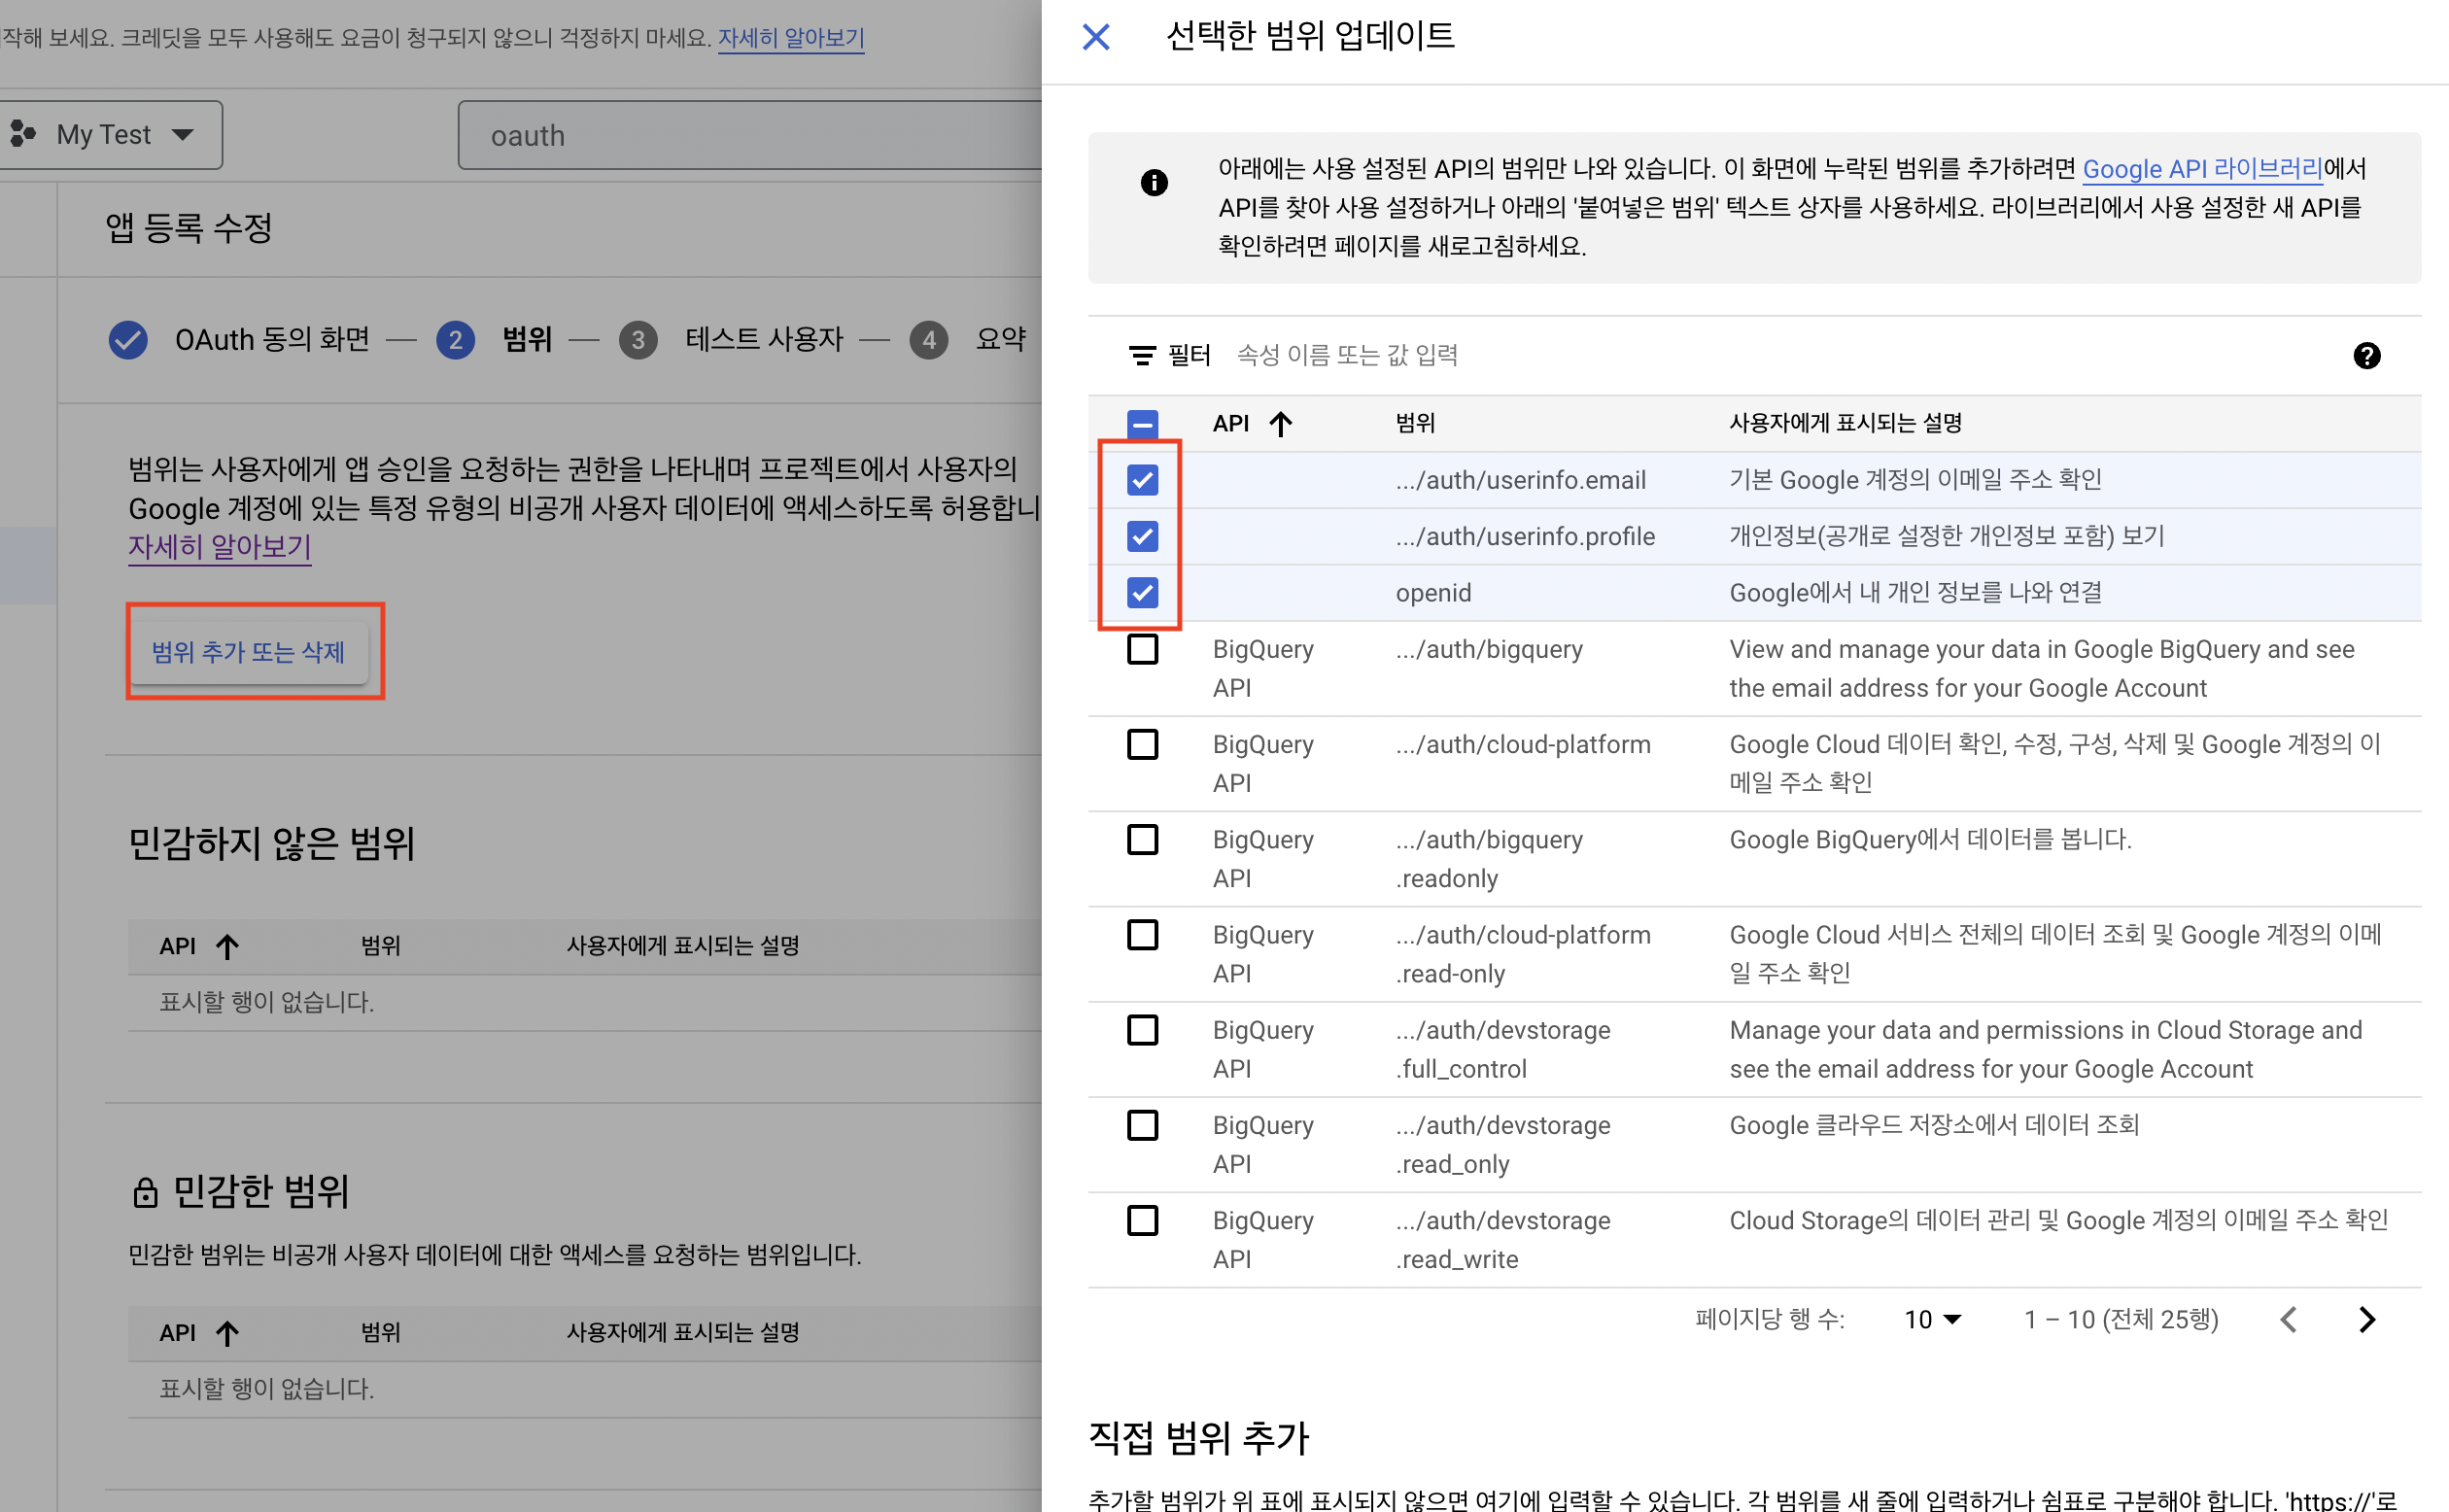The width and height of the screenshot is (2449, 1512).
Task: Click the help question mark icon
Action: (2366, 355)
